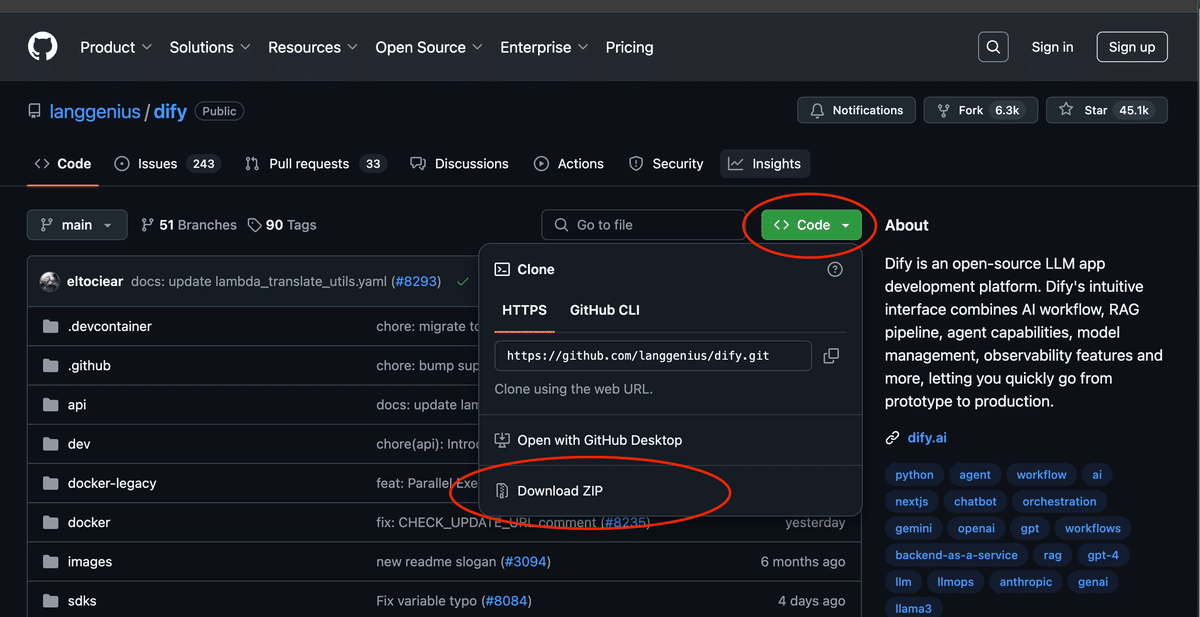Expand the Enterprise menu
The height and width of the screenshot is (617, 1200).
[x=544, y=47]
